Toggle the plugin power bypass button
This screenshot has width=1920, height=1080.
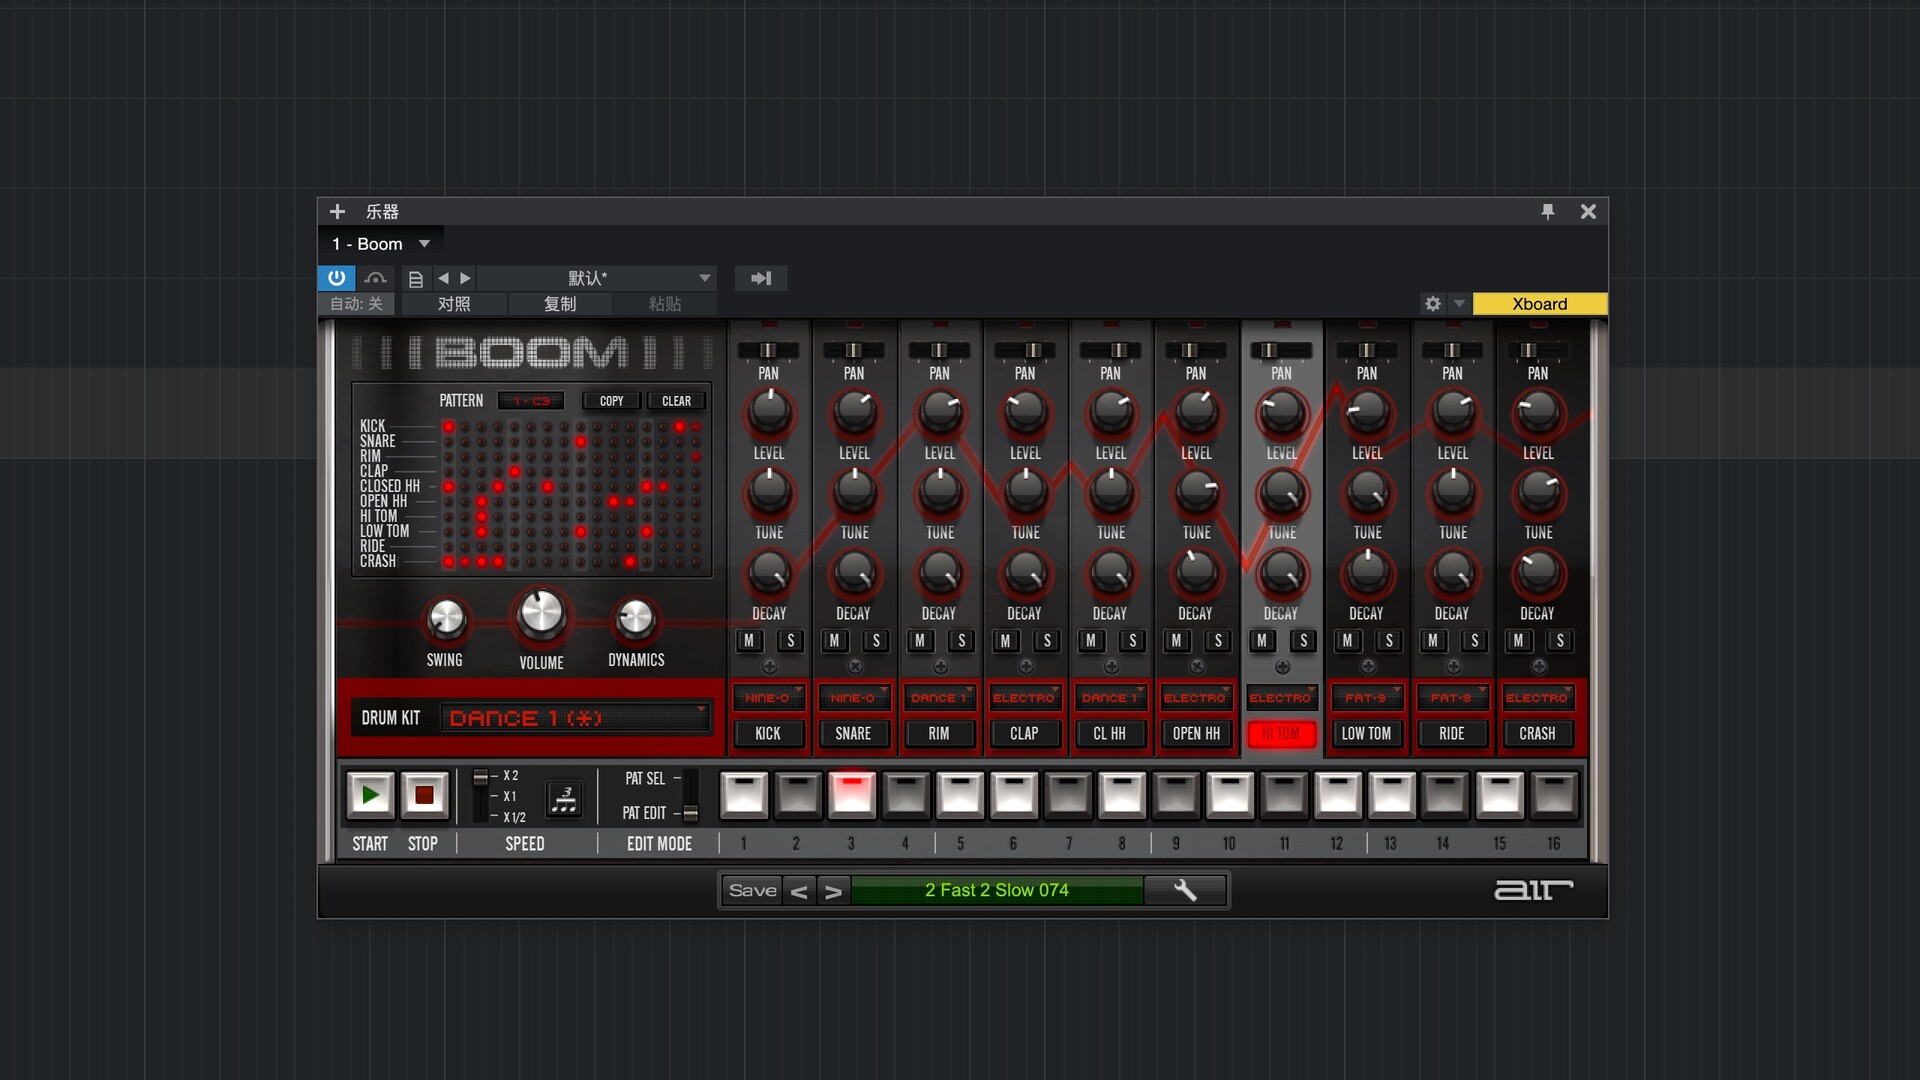(336, 278)
